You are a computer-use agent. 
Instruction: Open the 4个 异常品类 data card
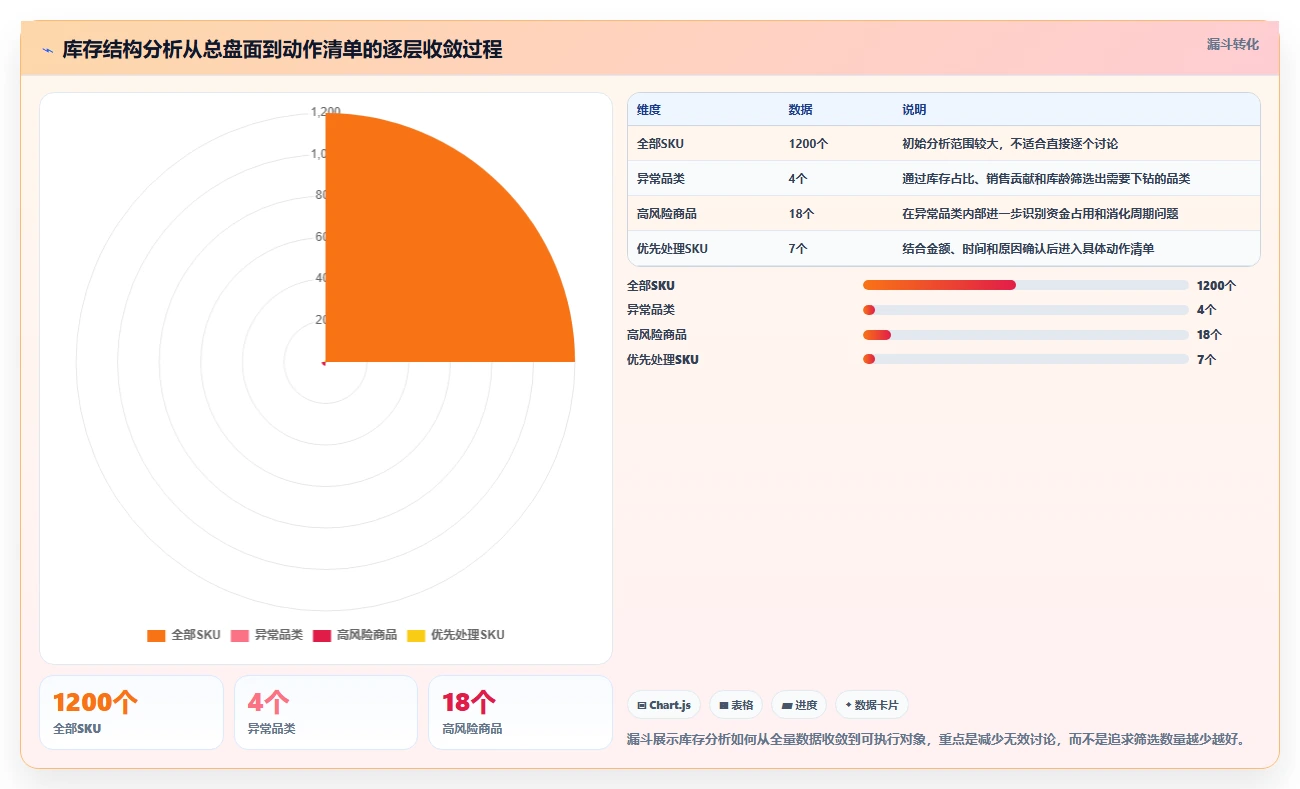(326, 712)
